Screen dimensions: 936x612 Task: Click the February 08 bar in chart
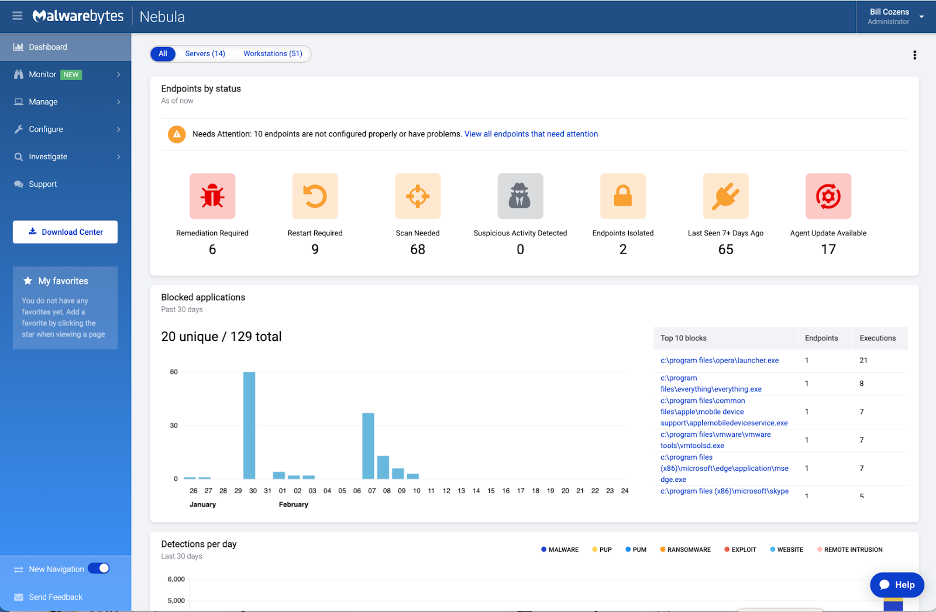[383, 468]
